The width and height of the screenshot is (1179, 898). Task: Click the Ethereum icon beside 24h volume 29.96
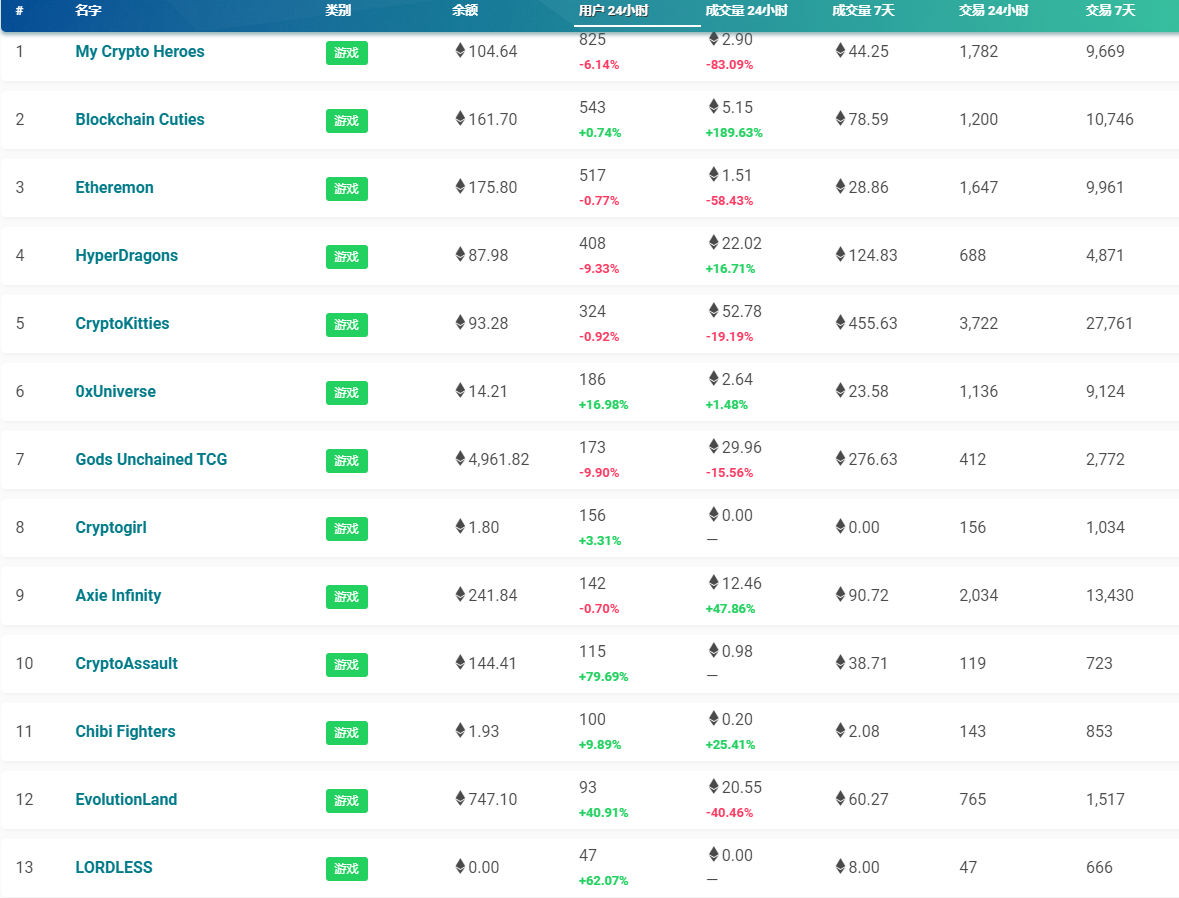tap(714, 446)
